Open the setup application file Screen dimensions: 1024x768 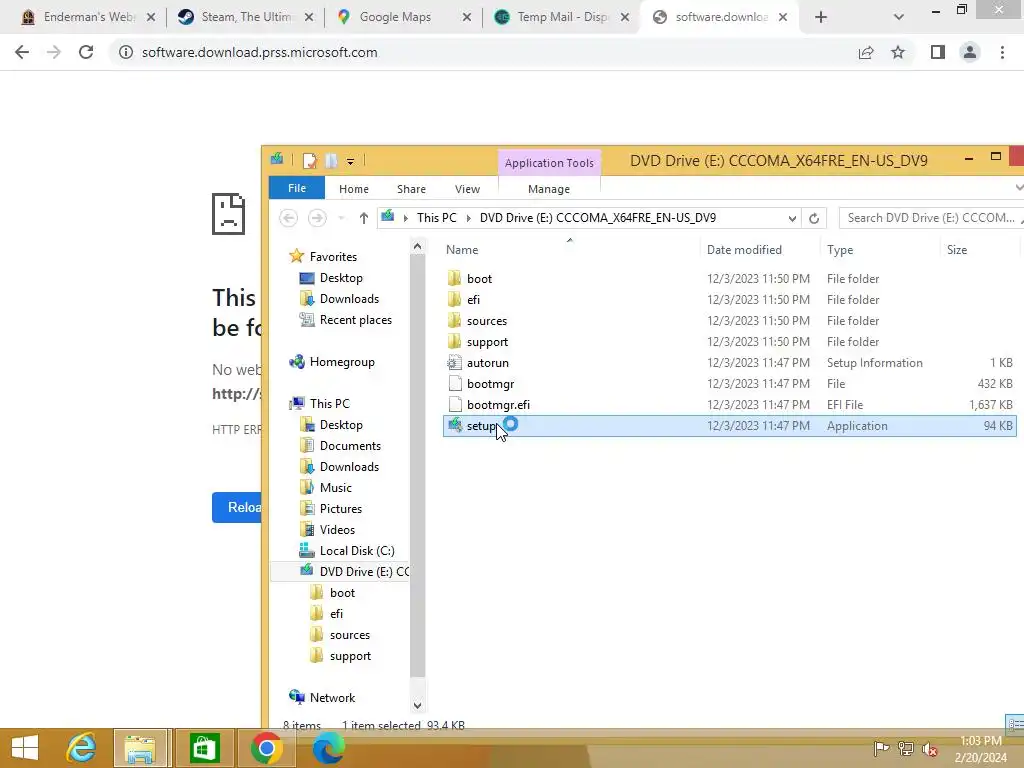click(x=729, y=426)
